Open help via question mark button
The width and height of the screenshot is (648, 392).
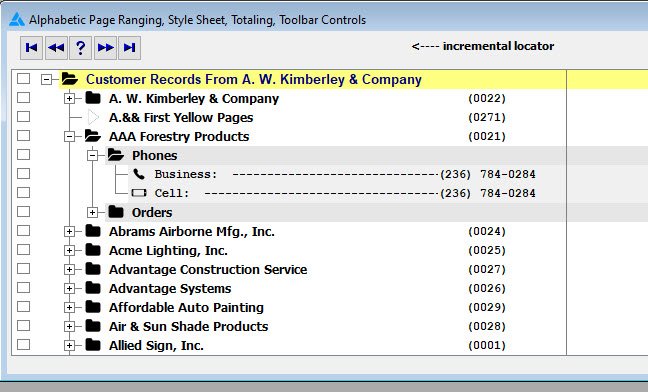click(x=80, y=48)
